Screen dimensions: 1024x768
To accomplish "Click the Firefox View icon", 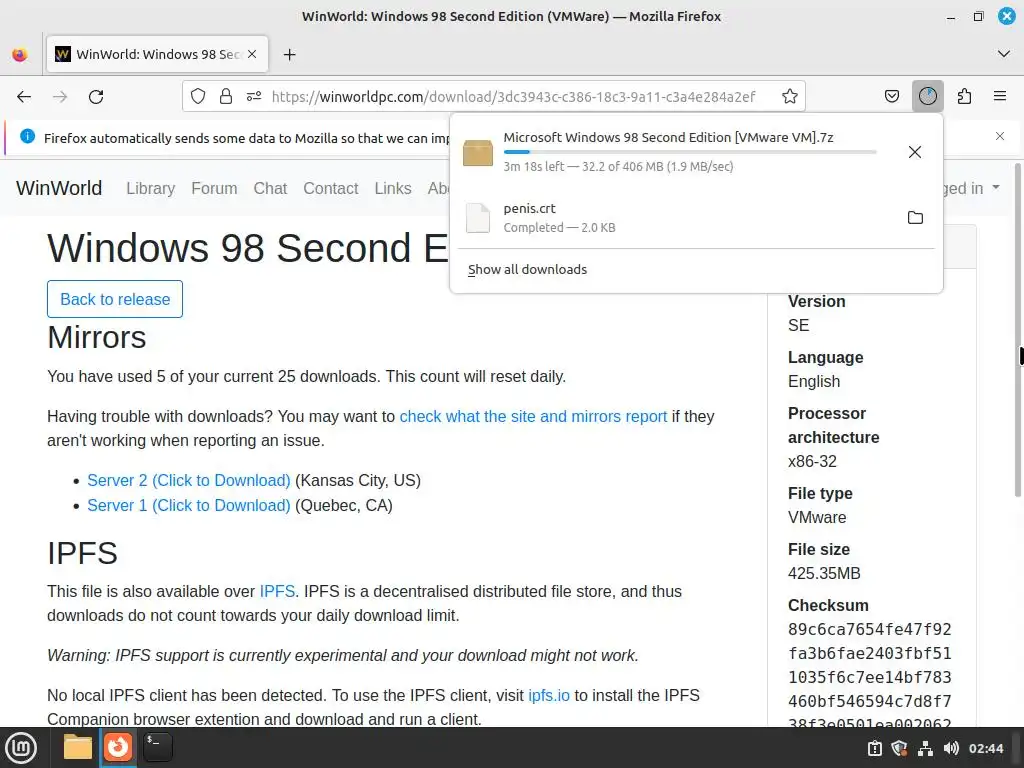I will click(x=20, y=55).
